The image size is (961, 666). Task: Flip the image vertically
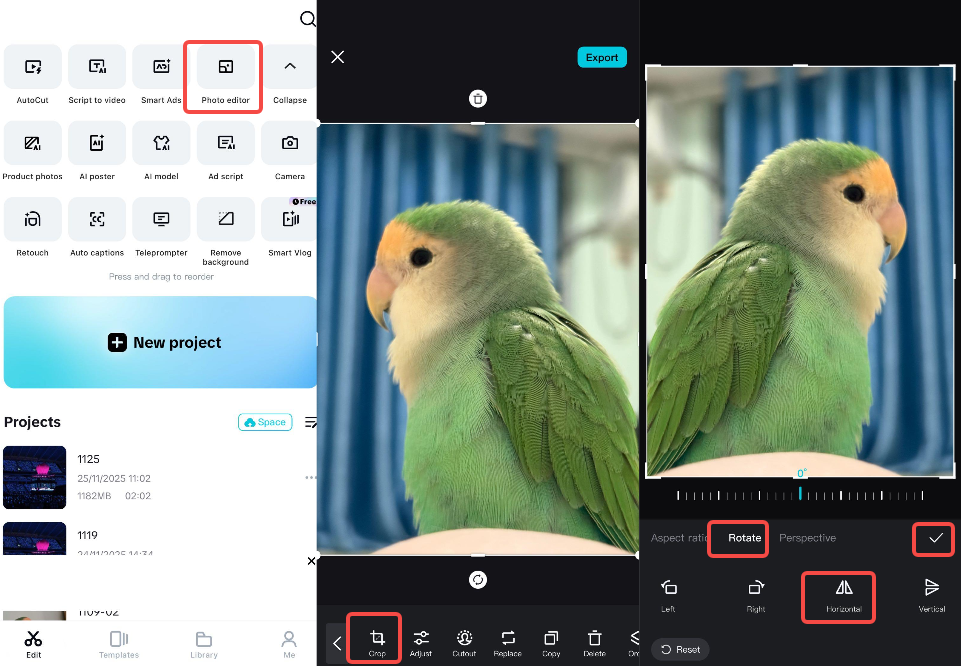click(930, 591)
